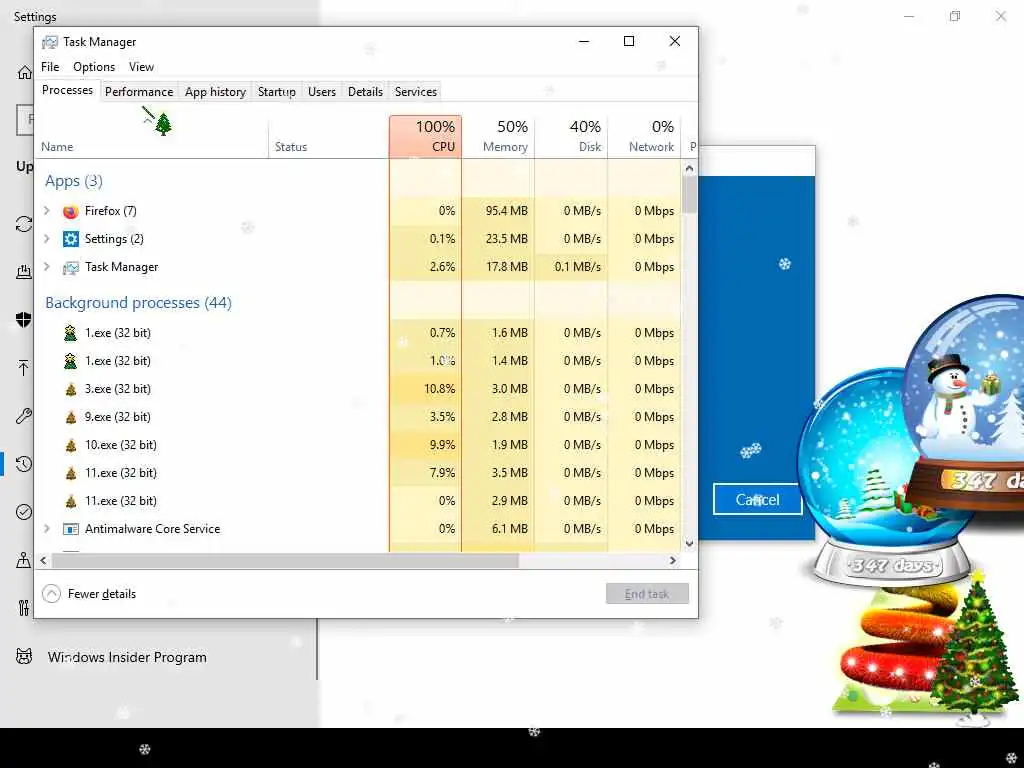Open the Options menu in Task Manager
Viewport: 1024px width, 768px height.
coord(94,67)
